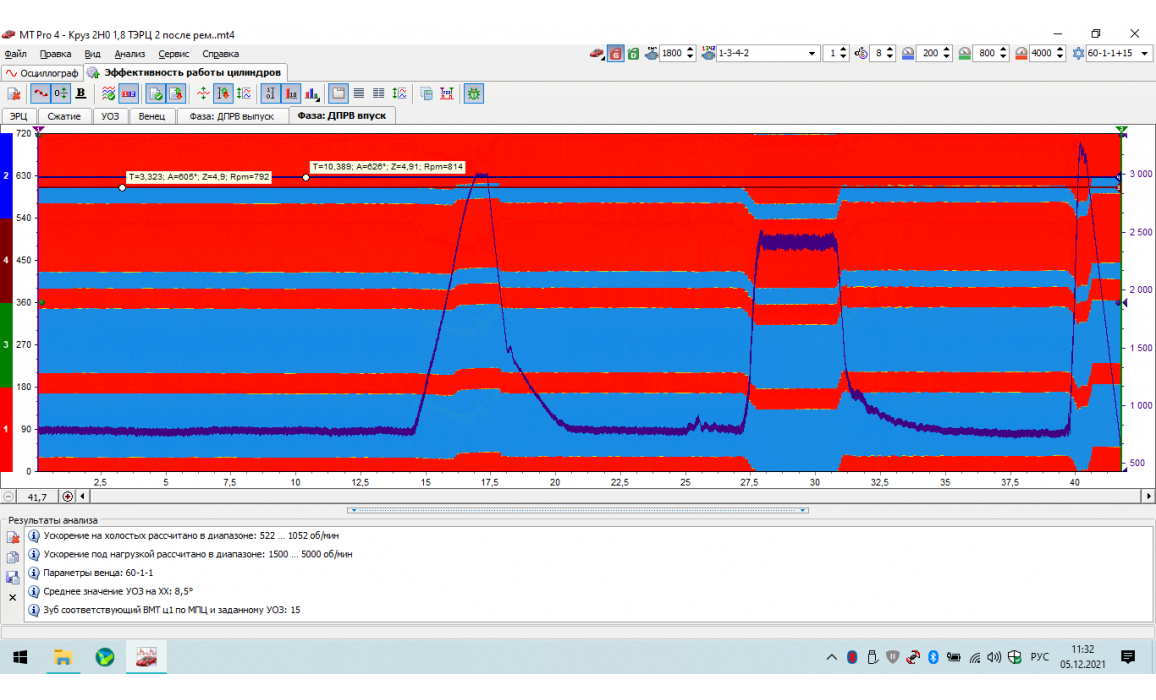The width and height of the screenshot is (1156, 700).
Task: Toggle the red waveform display button
Action: (40, 94)
